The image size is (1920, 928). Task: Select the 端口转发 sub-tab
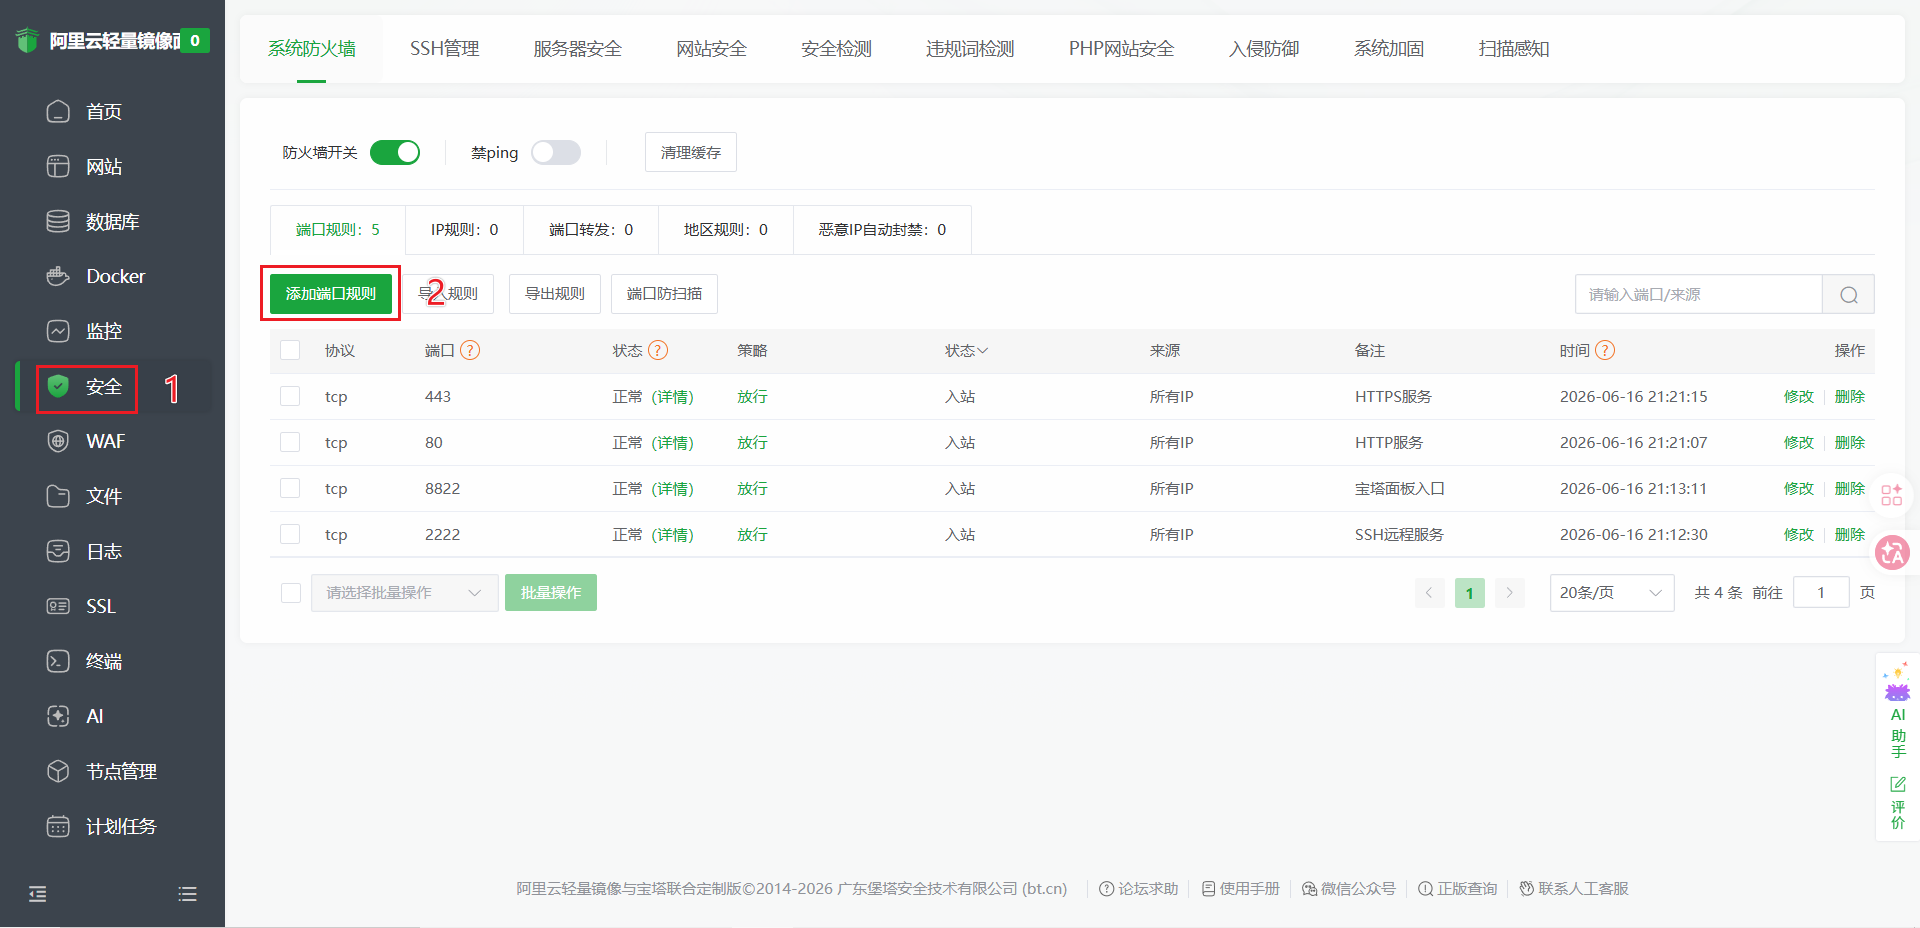point(591,230)
